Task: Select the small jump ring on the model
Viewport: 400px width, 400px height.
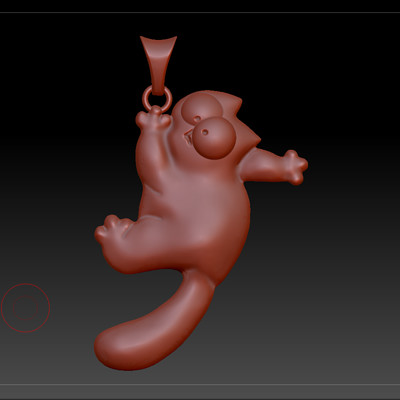Action: (x=157, y=99)
